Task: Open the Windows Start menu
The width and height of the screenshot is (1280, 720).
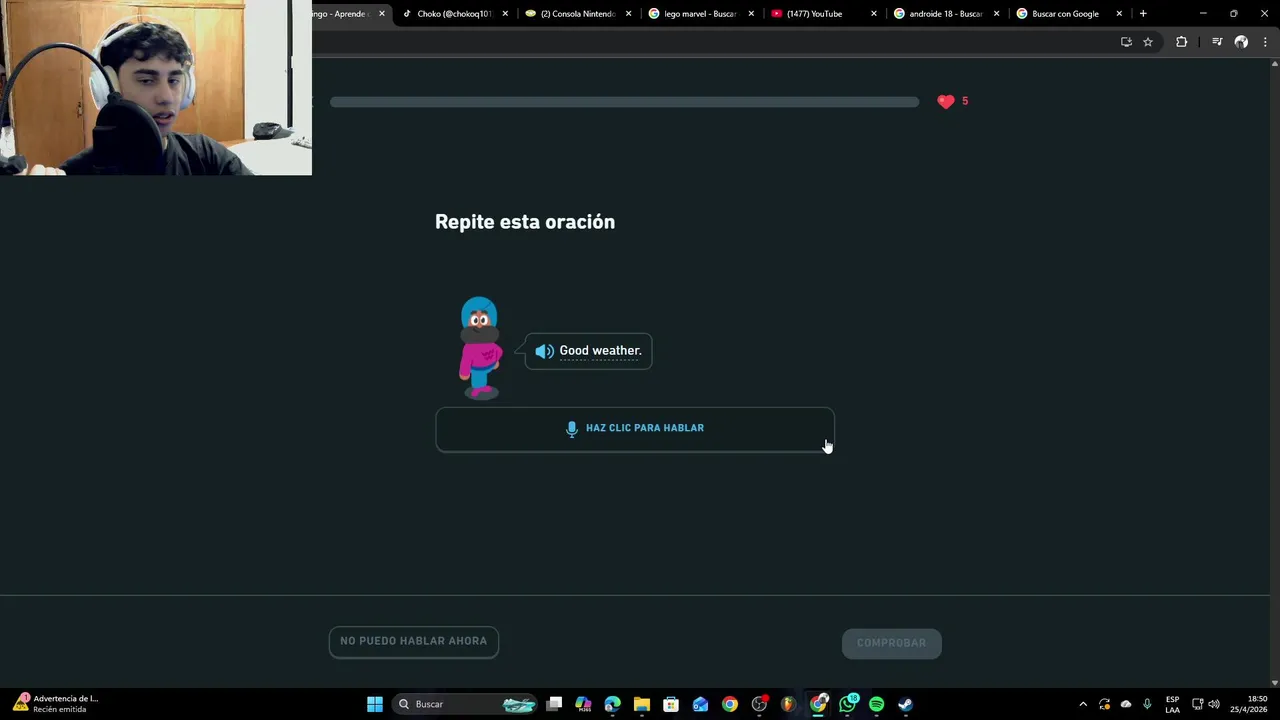Action: tap(375, 704)
